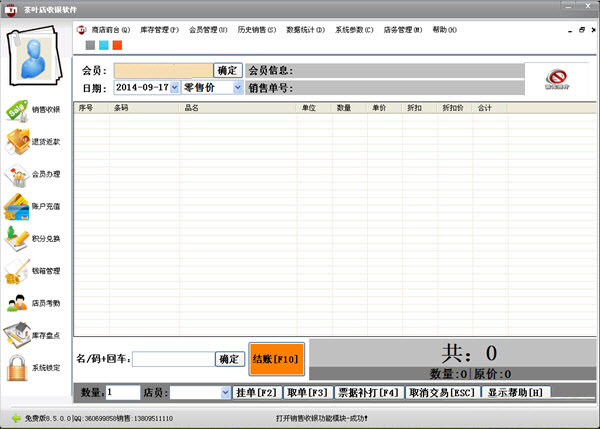Open the 会员管理 menu

coord(208,30)
